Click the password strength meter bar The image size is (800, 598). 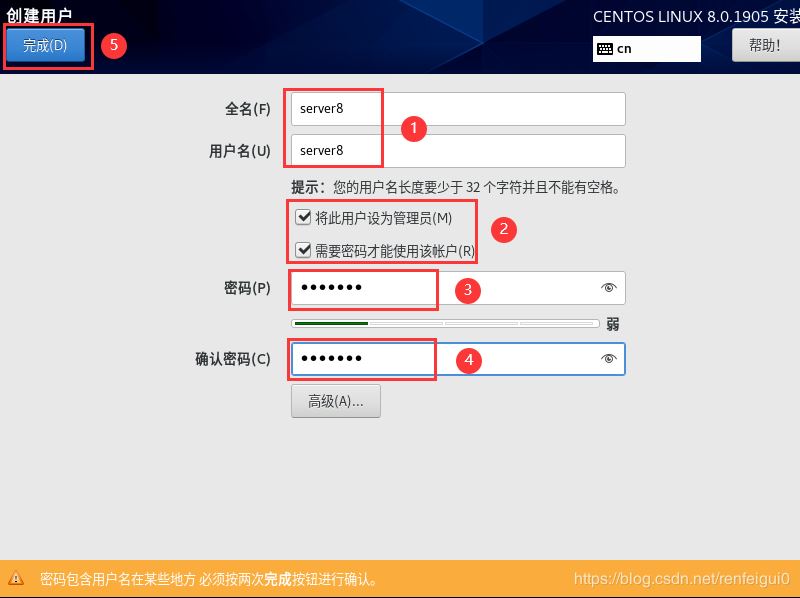445,324
